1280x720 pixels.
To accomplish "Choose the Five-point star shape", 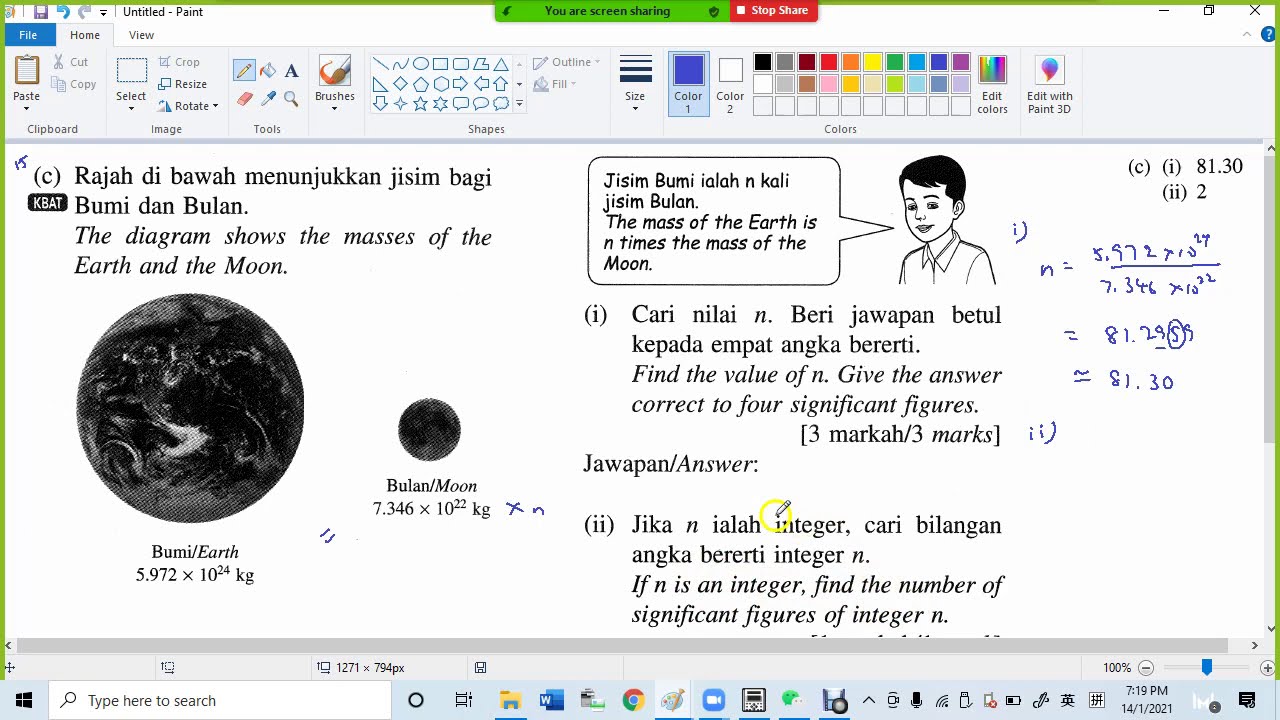I will (420, 104).
